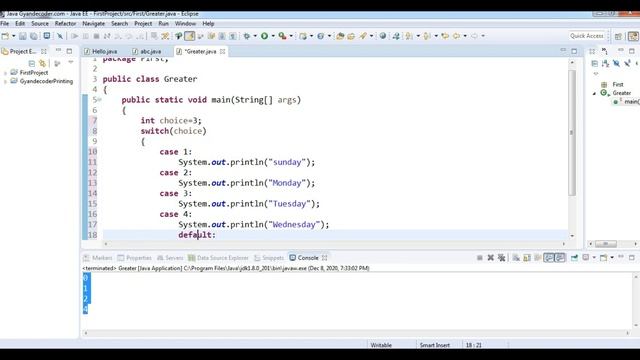
Task: Switch to the Snippets tab
Action: click(269, 258)
